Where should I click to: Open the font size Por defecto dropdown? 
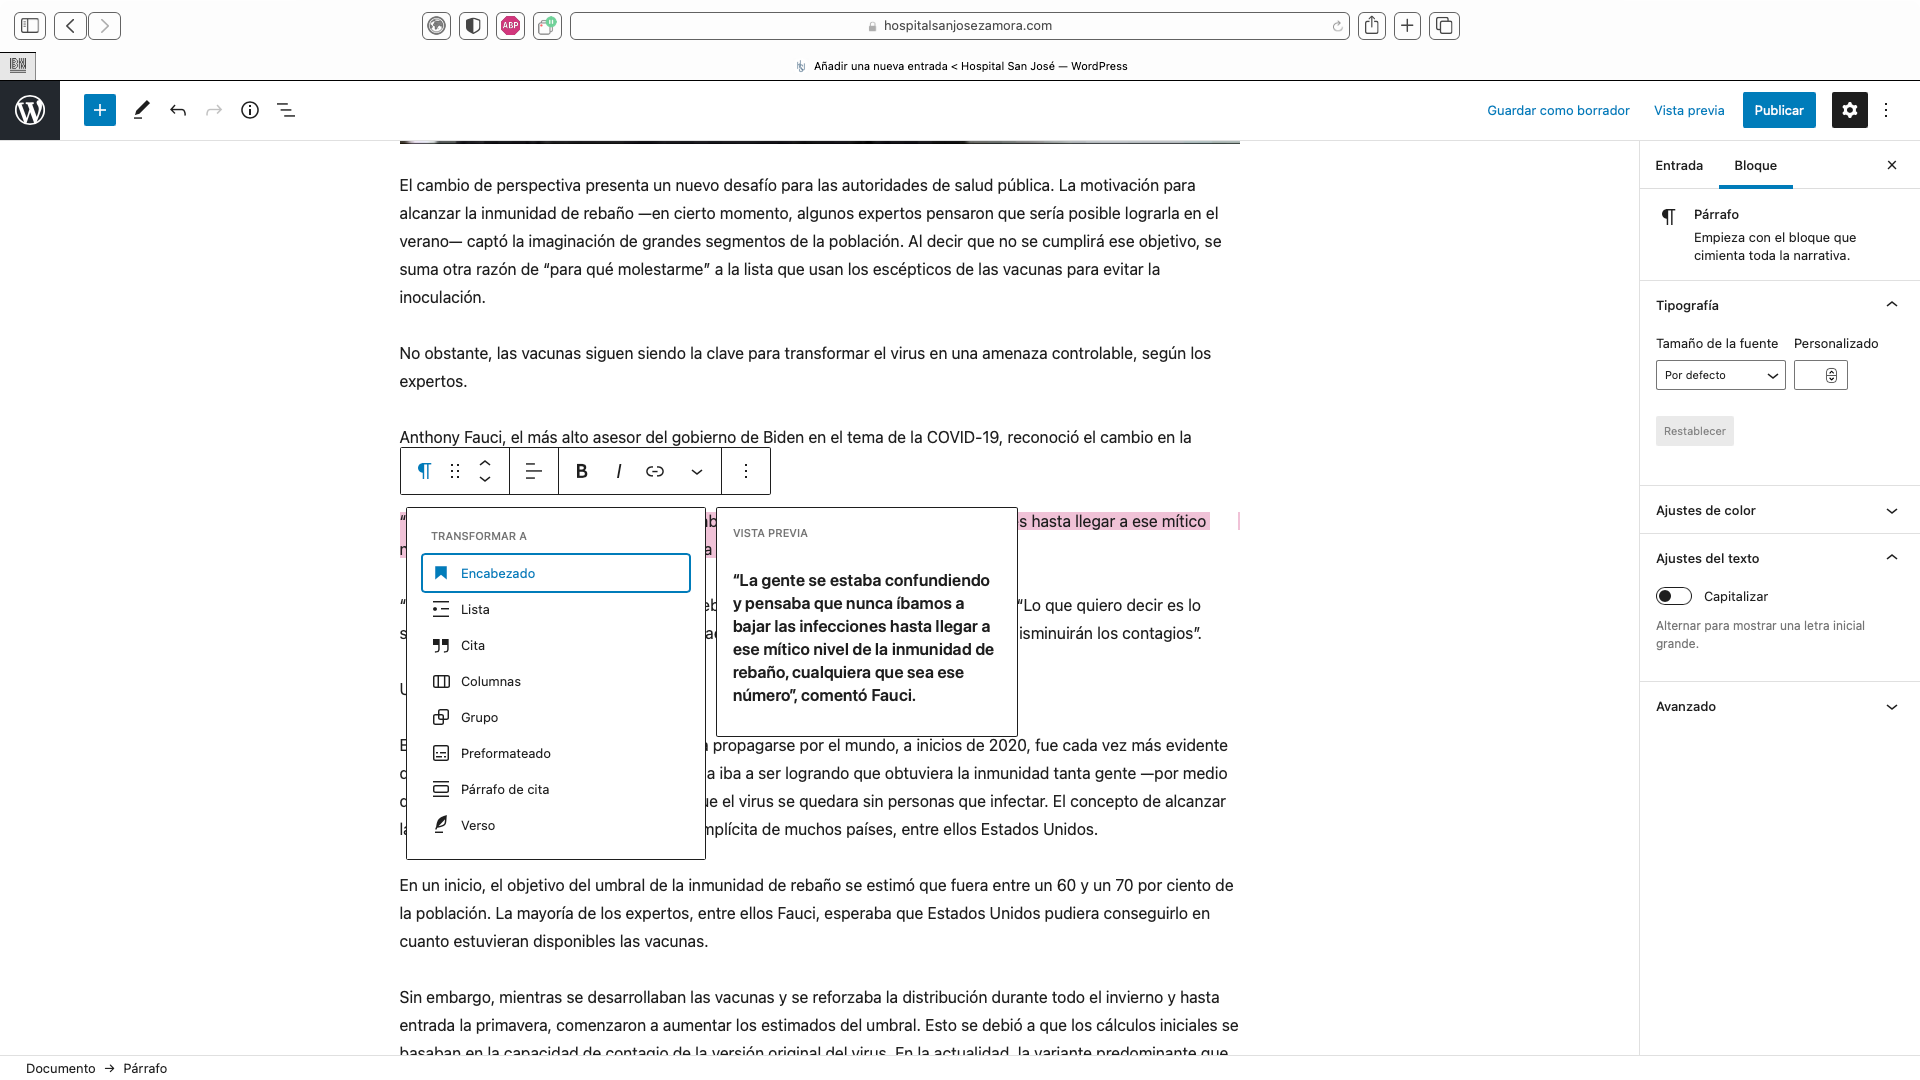[x=1720, y=375]
